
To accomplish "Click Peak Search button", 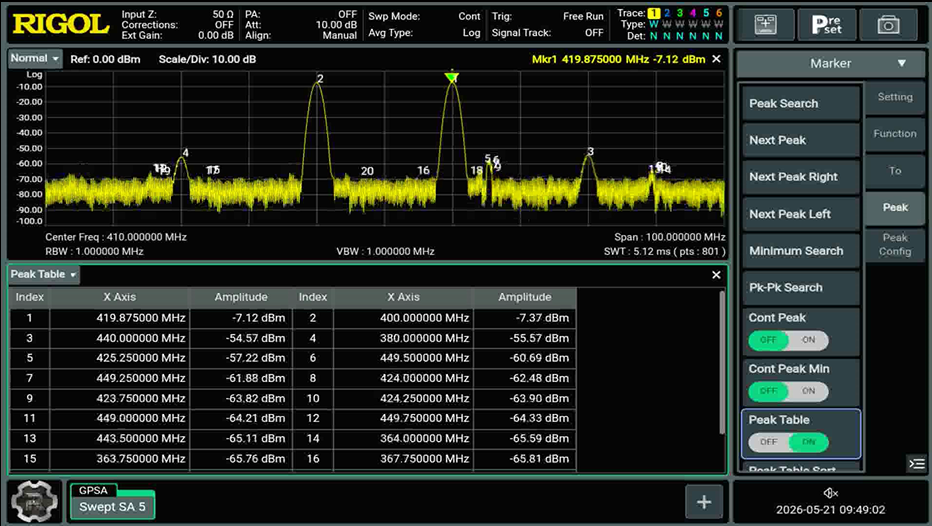I will (801, 103).
